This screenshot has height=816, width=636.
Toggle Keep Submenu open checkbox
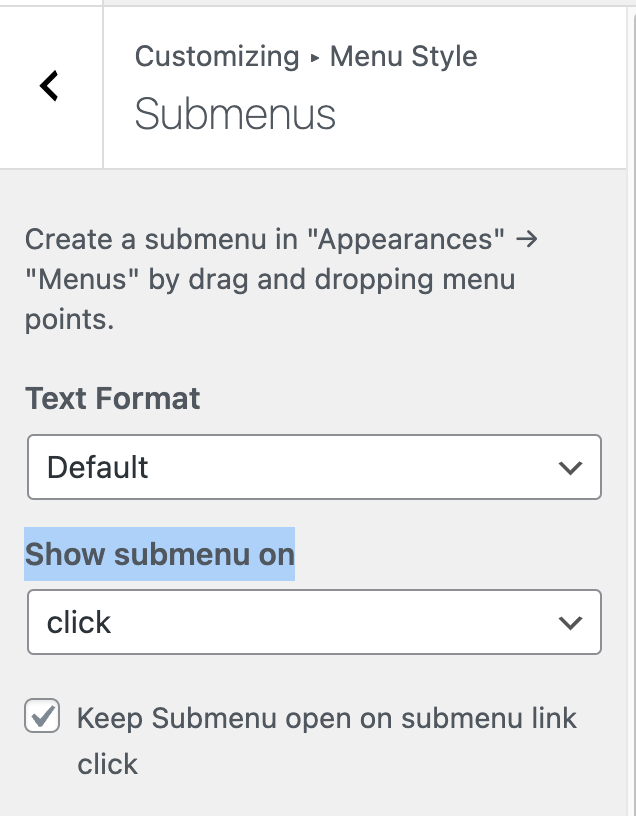point(42,717)
